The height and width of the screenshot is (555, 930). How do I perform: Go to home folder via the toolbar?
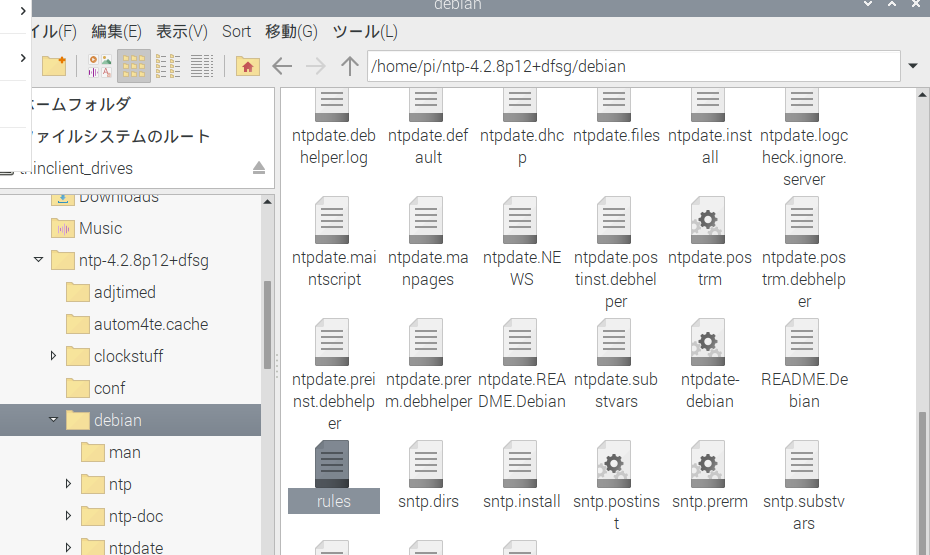pyautogui.click(x=247, y=66)
